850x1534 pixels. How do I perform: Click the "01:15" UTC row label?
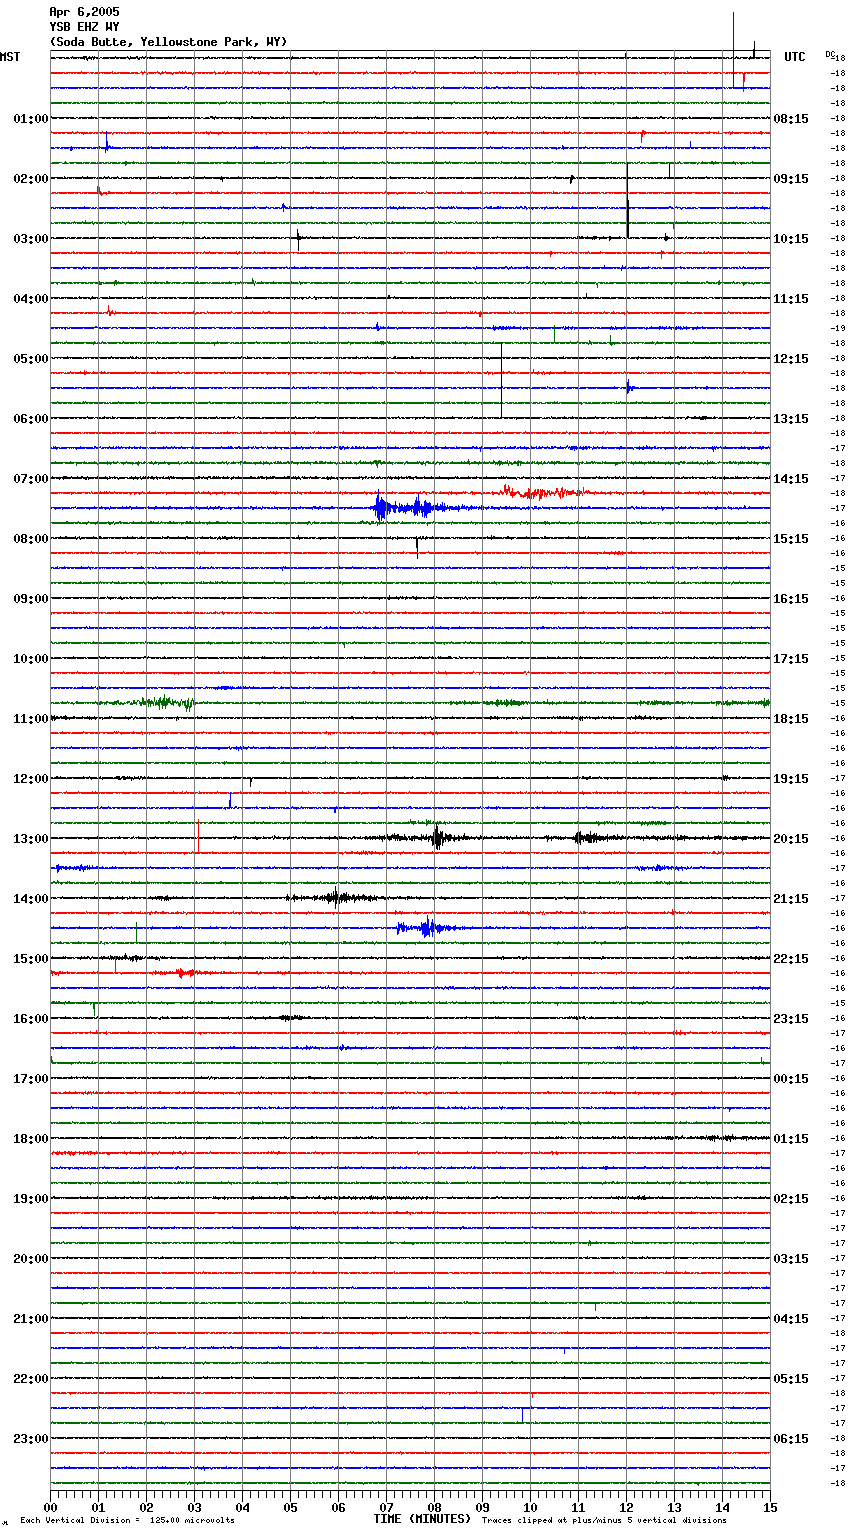point(791,1139)
